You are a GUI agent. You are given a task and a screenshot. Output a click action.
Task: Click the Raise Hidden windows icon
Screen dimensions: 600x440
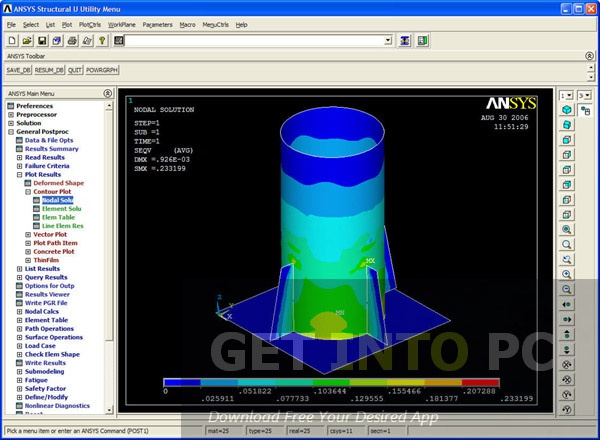(x=405, y=41)
